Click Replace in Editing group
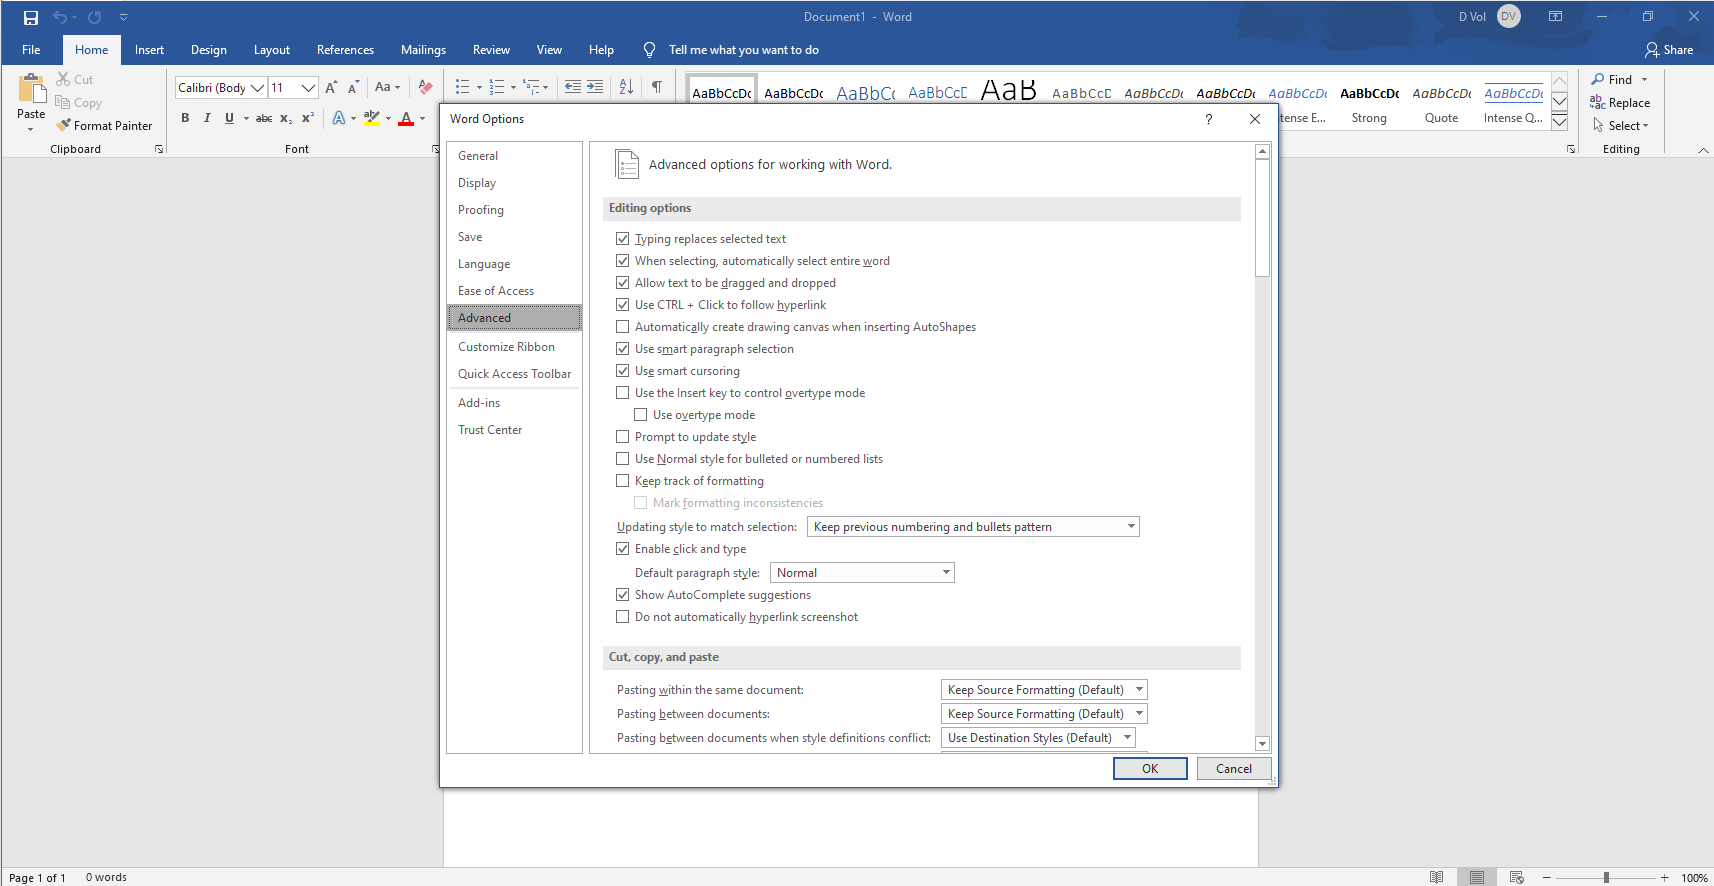This screenshot has width=1714, height=886. click(x=1620, y=103)
